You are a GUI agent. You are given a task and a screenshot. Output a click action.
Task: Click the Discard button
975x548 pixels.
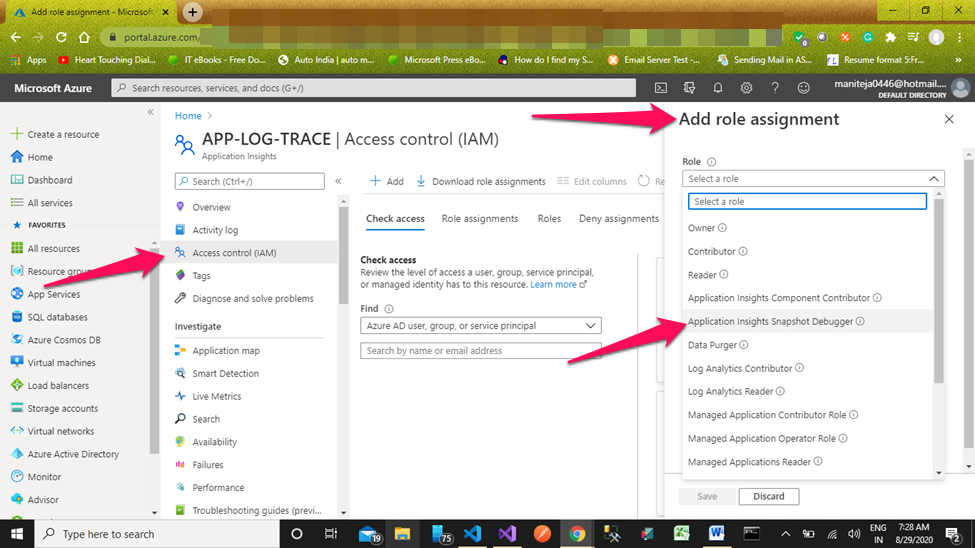tap(769, 496)
